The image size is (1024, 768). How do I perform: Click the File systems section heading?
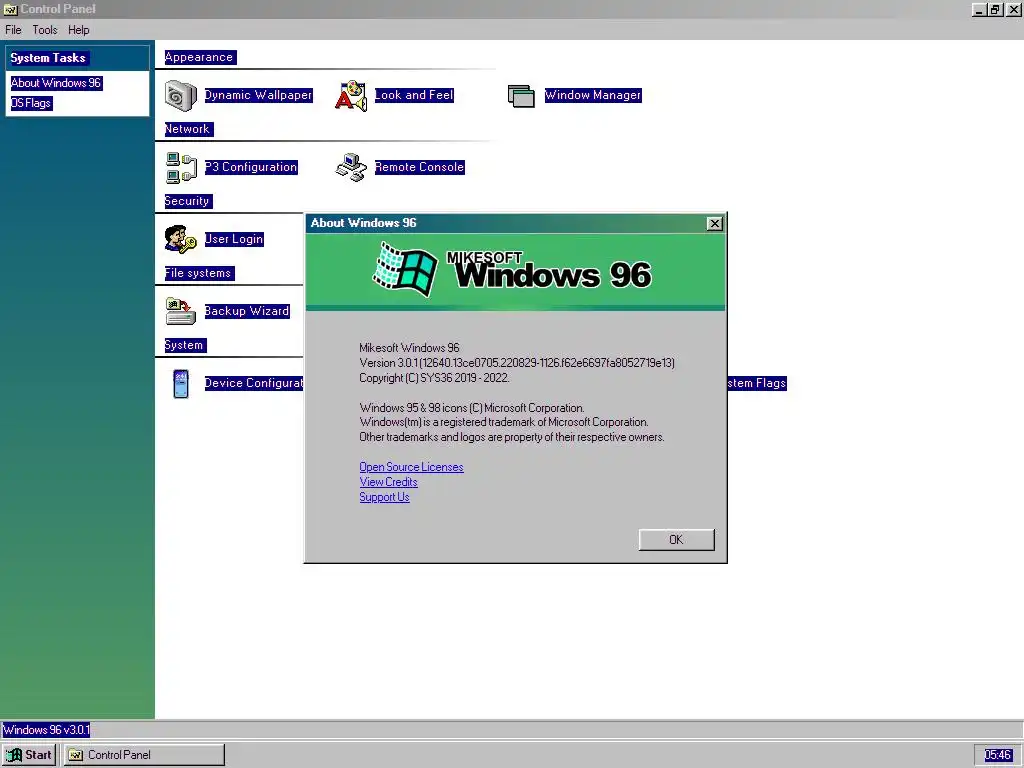199,273
